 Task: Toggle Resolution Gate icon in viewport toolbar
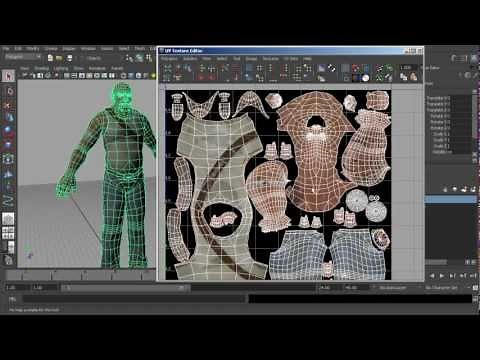tap(82, 76)
